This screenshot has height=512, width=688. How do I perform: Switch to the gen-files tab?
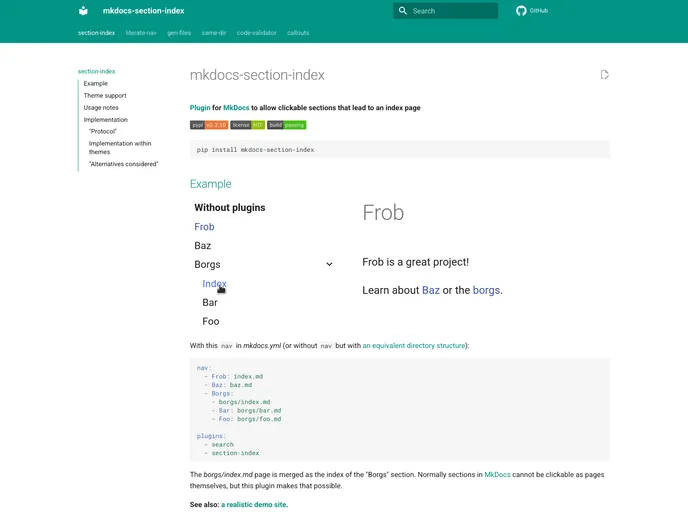coord(179,33)
